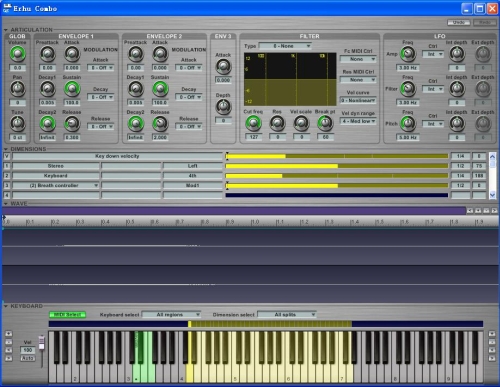Open the Fc MIDI Ctrl dropdown
Screen dimensions: 500x387
tap(358, 59)
